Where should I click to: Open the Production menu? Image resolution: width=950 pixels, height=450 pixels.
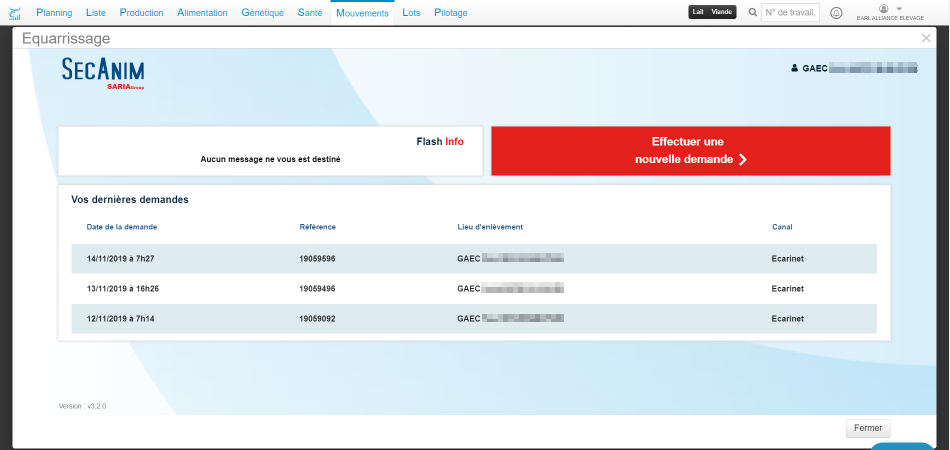141,13
